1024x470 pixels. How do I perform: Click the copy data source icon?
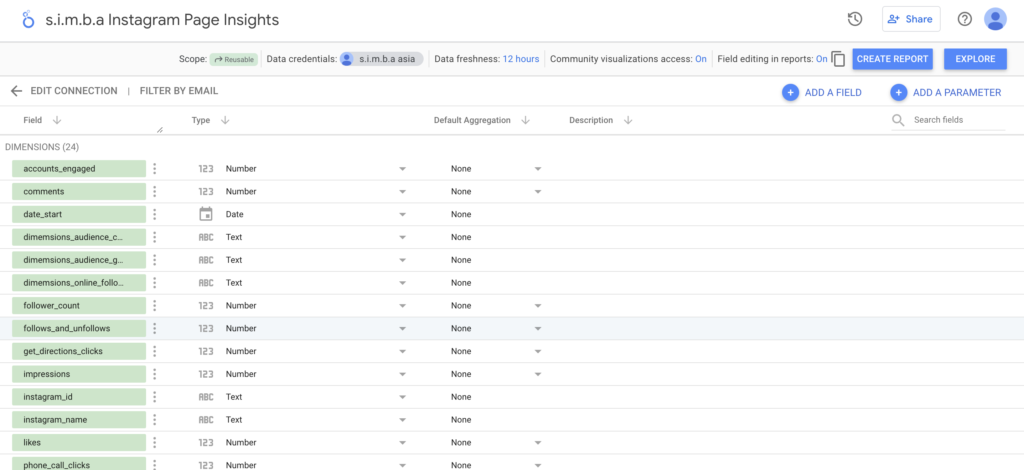[x=838, y=59]
